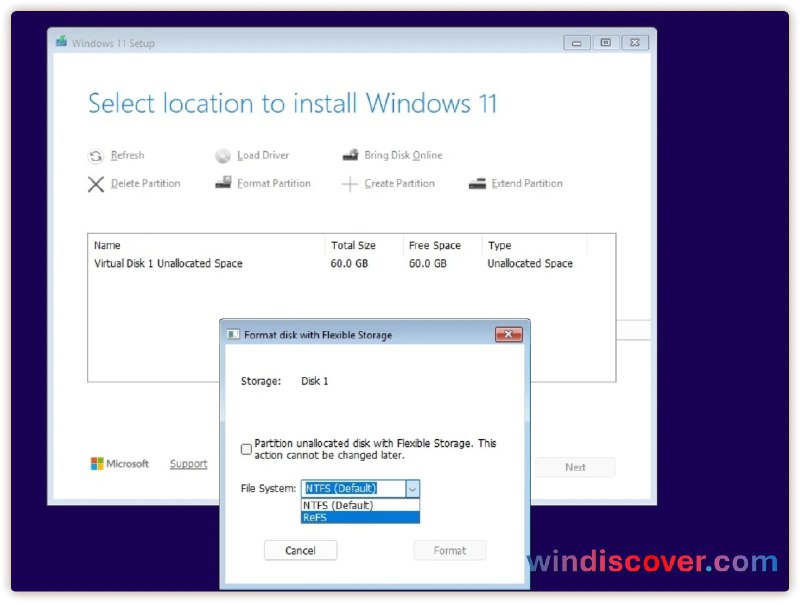Click the Next button in setup window
Image resolution: width=800 pixels, height=606 pixels.
(x=576, y=467)
